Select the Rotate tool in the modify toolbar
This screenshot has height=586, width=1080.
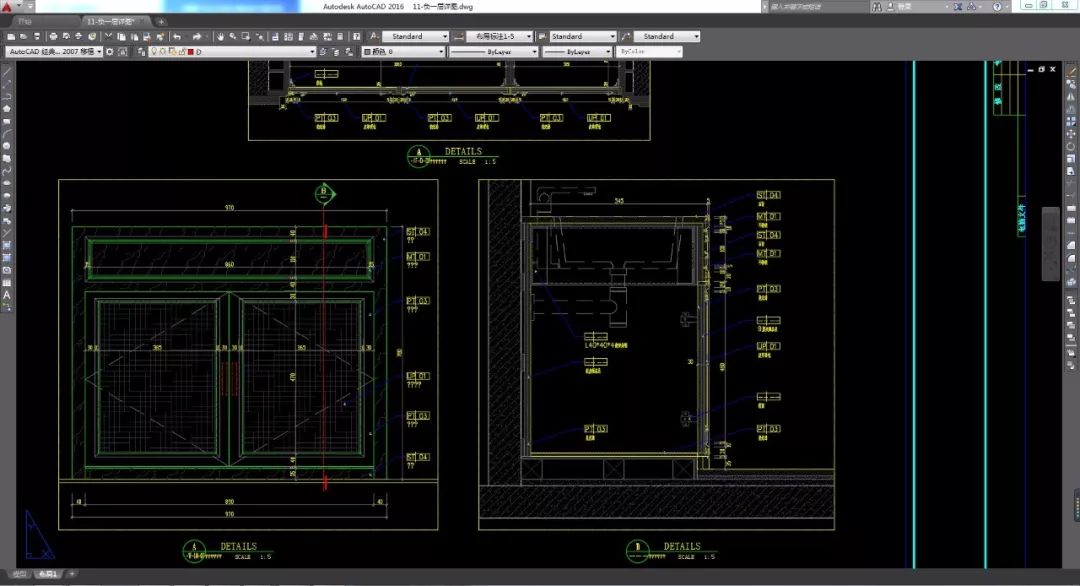click(x=1071, y=146)
